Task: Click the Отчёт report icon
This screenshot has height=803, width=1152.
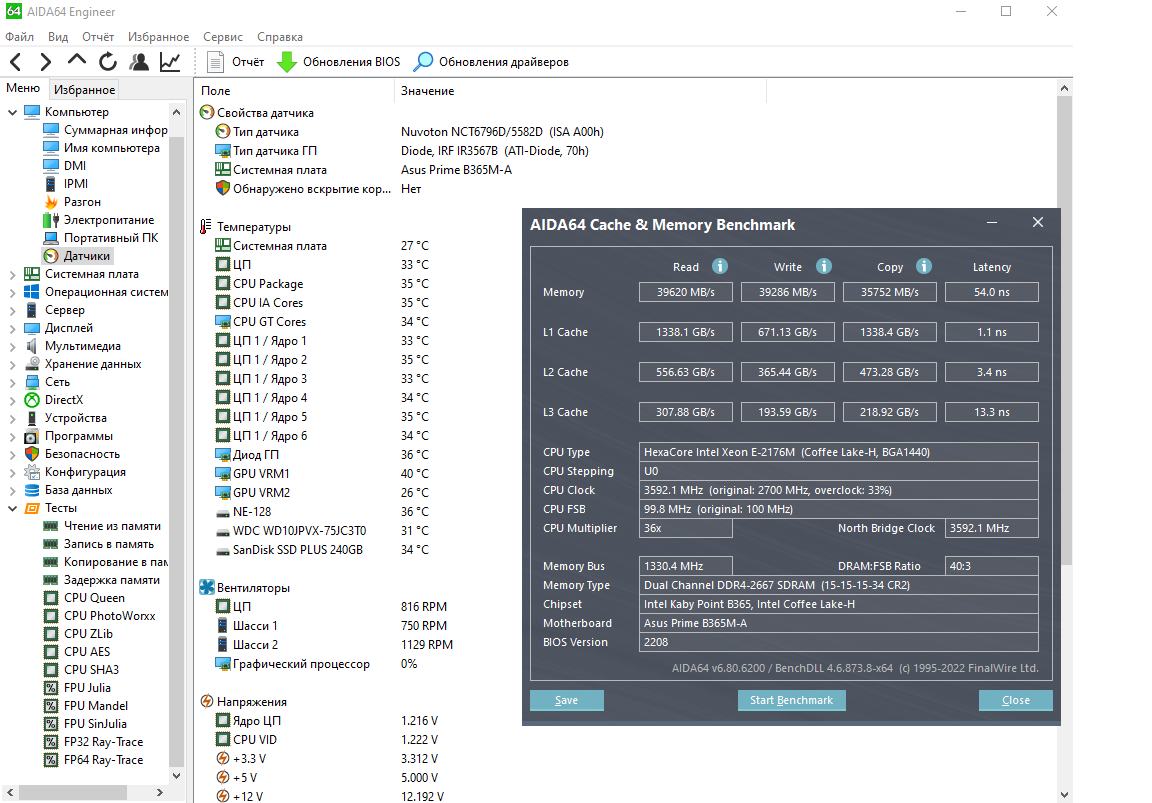Action: click(x=215, y=62)
